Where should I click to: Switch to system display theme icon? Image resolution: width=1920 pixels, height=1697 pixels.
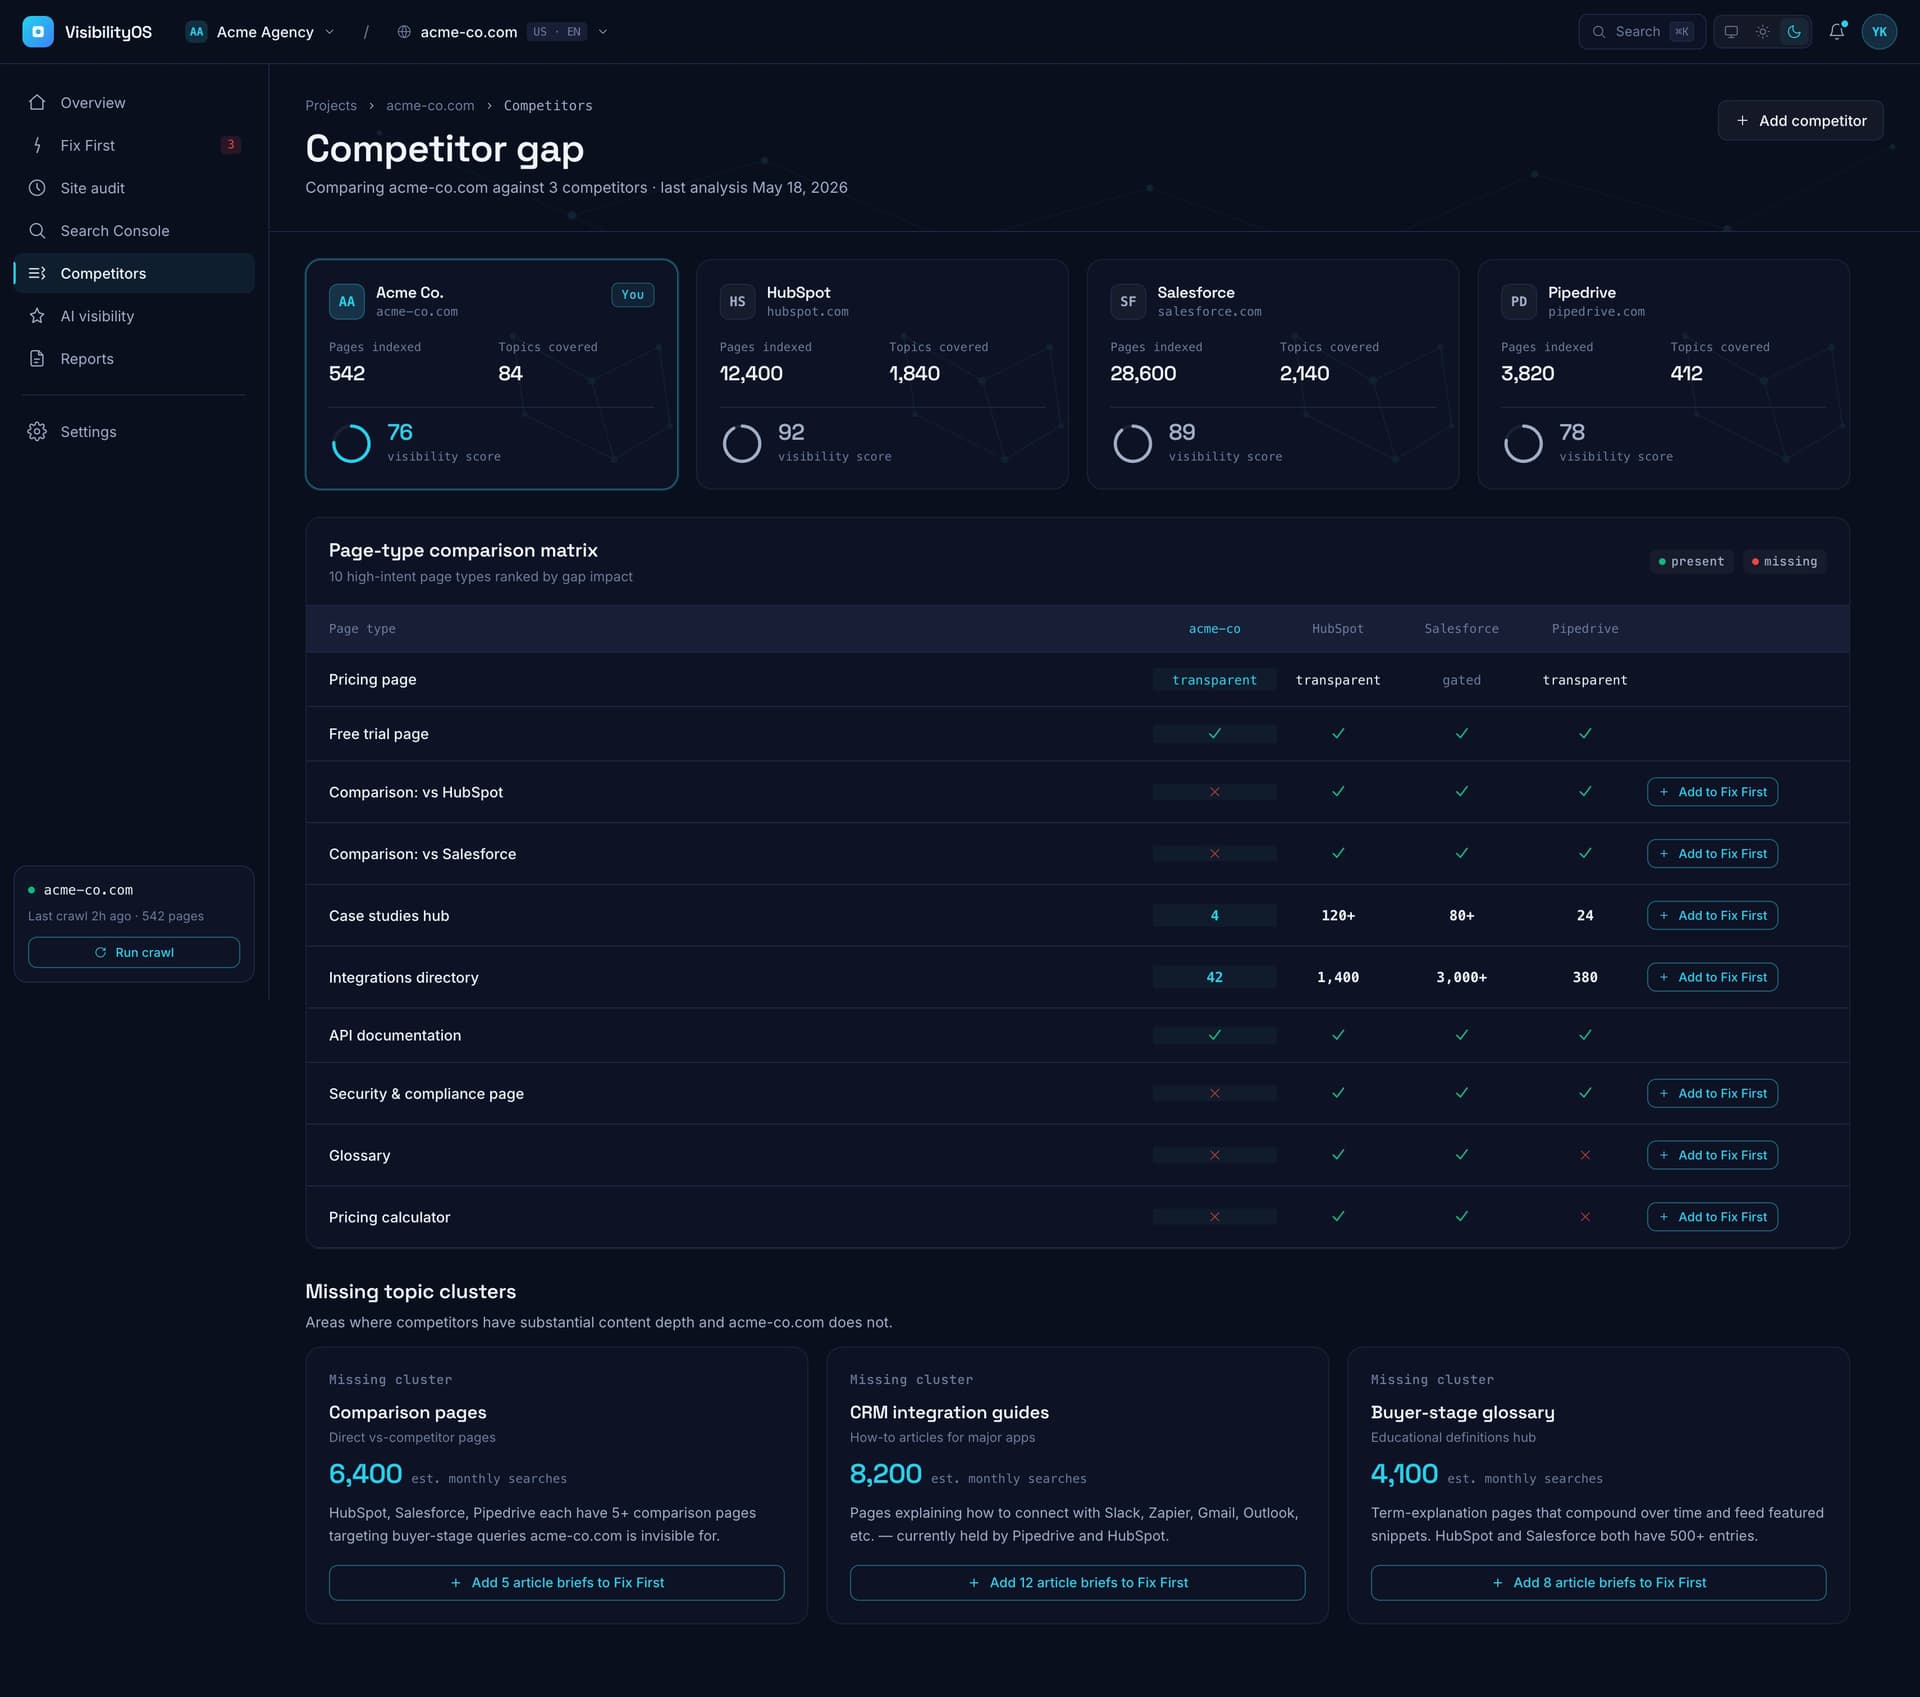click(1731, 32)
